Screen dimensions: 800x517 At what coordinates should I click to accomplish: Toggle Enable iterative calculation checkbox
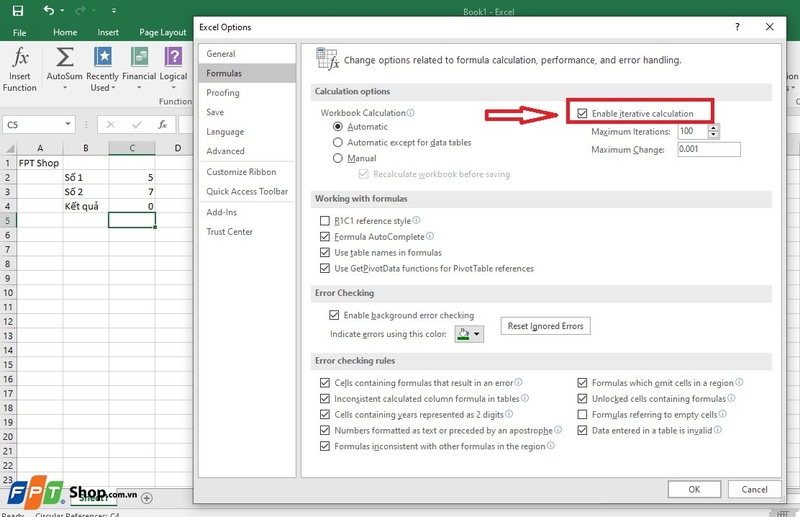point(582,113)
